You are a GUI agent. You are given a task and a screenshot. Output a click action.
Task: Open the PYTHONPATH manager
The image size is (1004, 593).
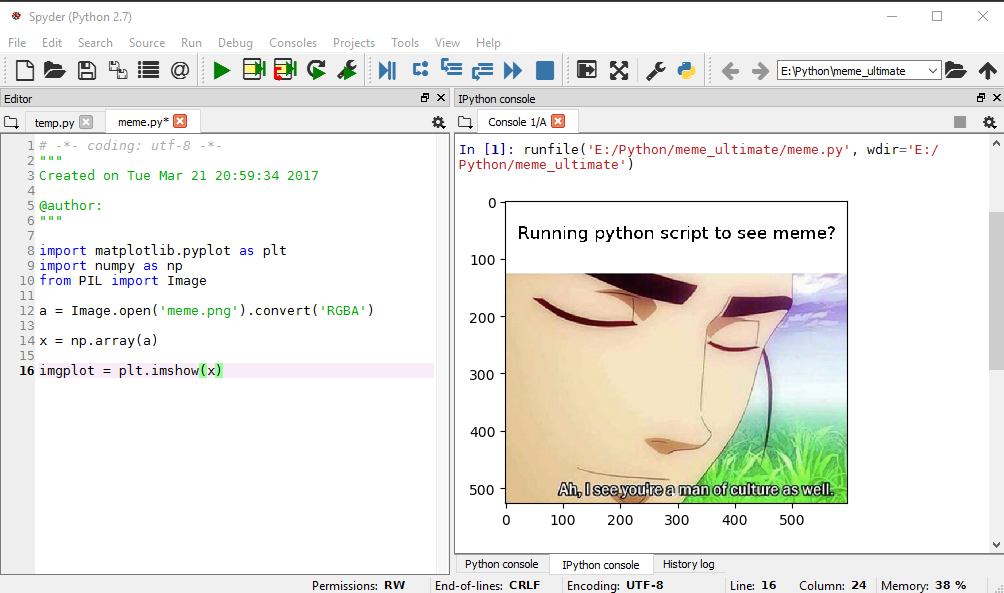pos(686,70)
